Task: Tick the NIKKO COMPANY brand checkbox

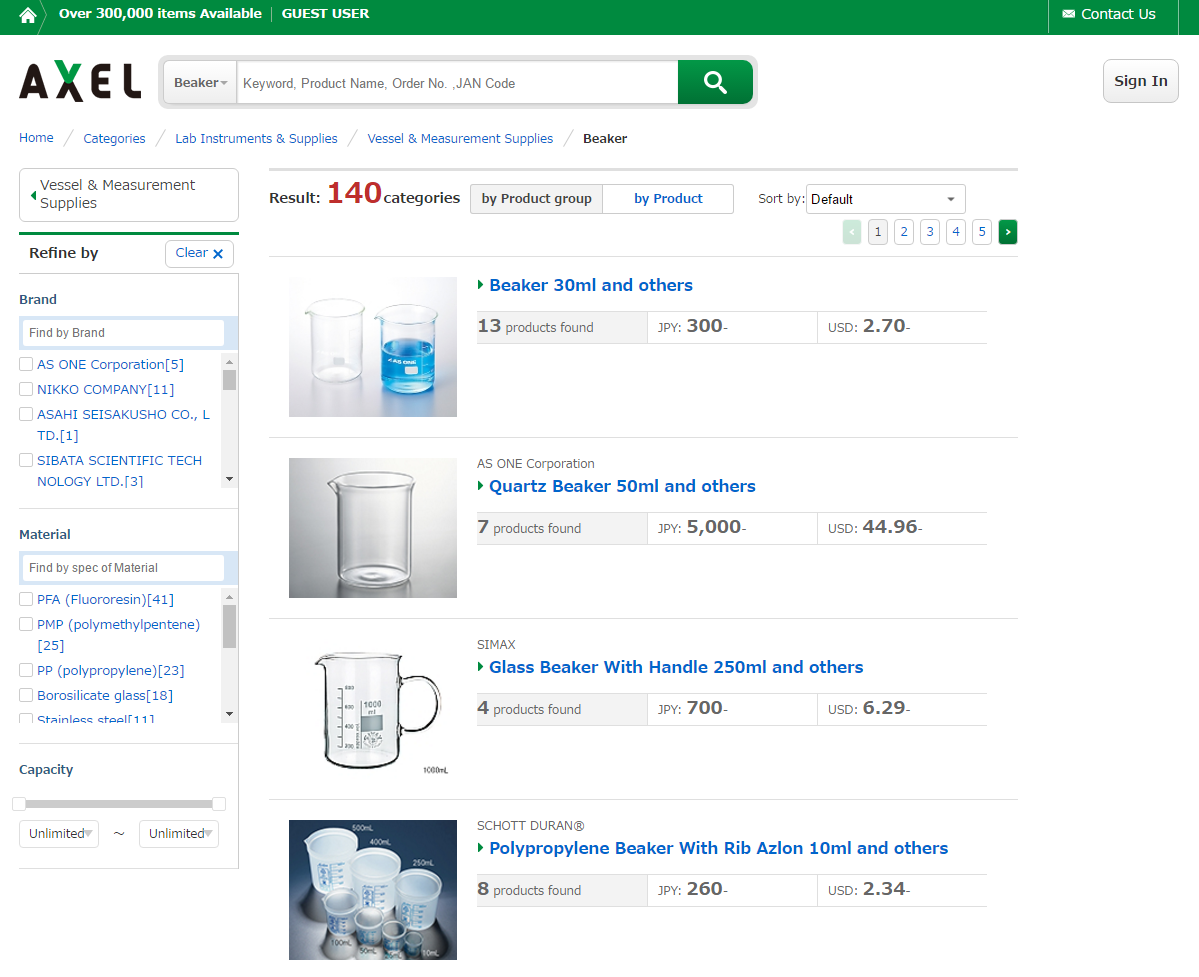Action: (26, 389)
